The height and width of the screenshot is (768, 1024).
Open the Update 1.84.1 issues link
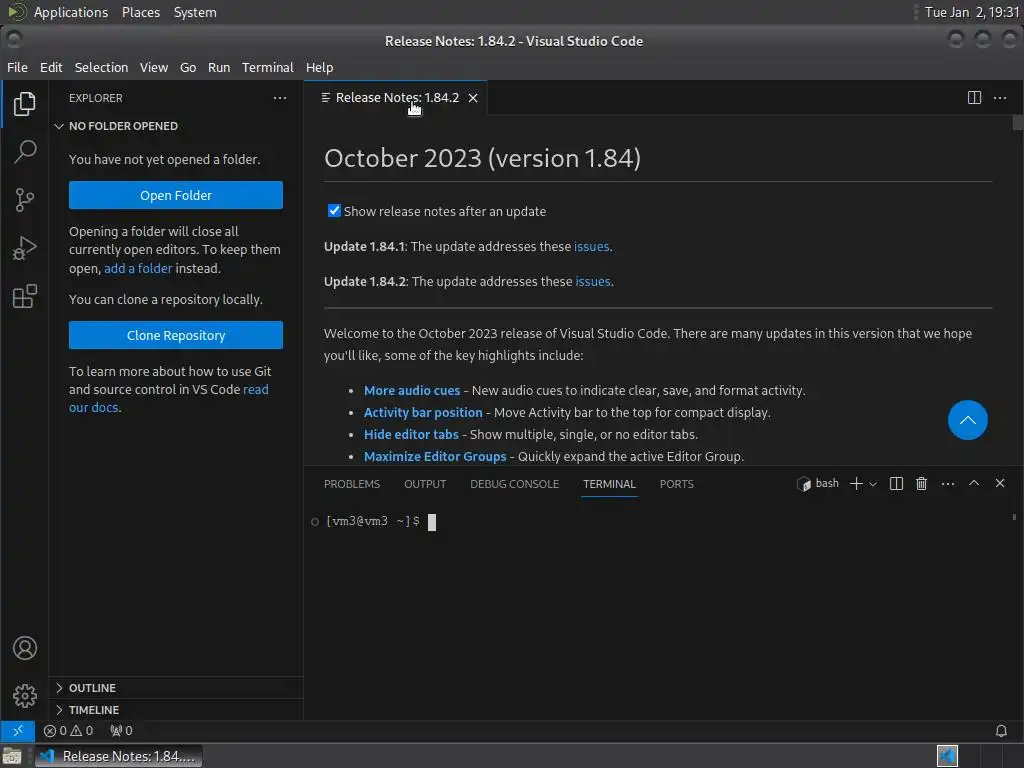point(592,246)
